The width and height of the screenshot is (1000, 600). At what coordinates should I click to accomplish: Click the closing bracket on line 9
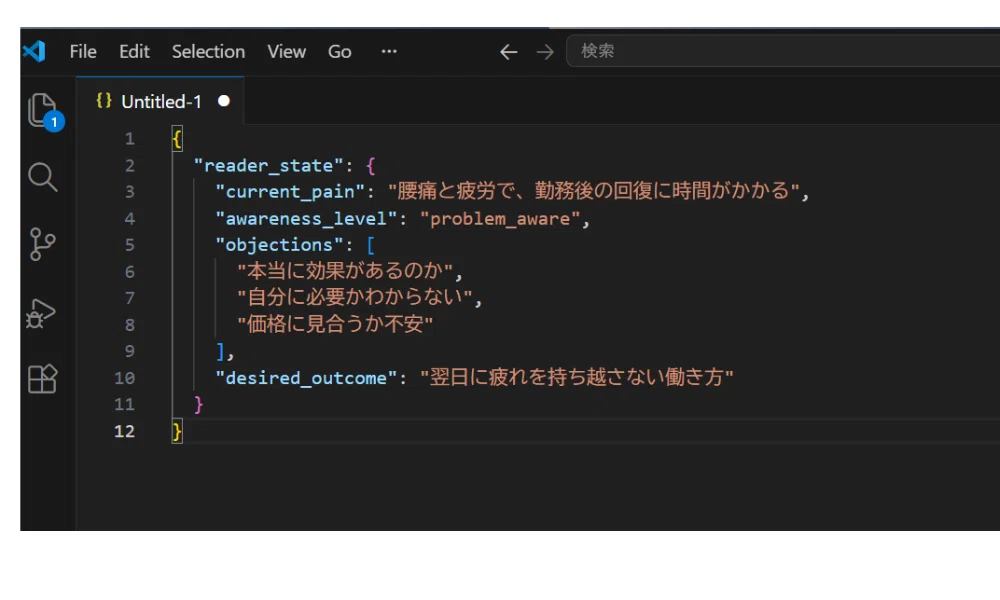tap(220, 351)
